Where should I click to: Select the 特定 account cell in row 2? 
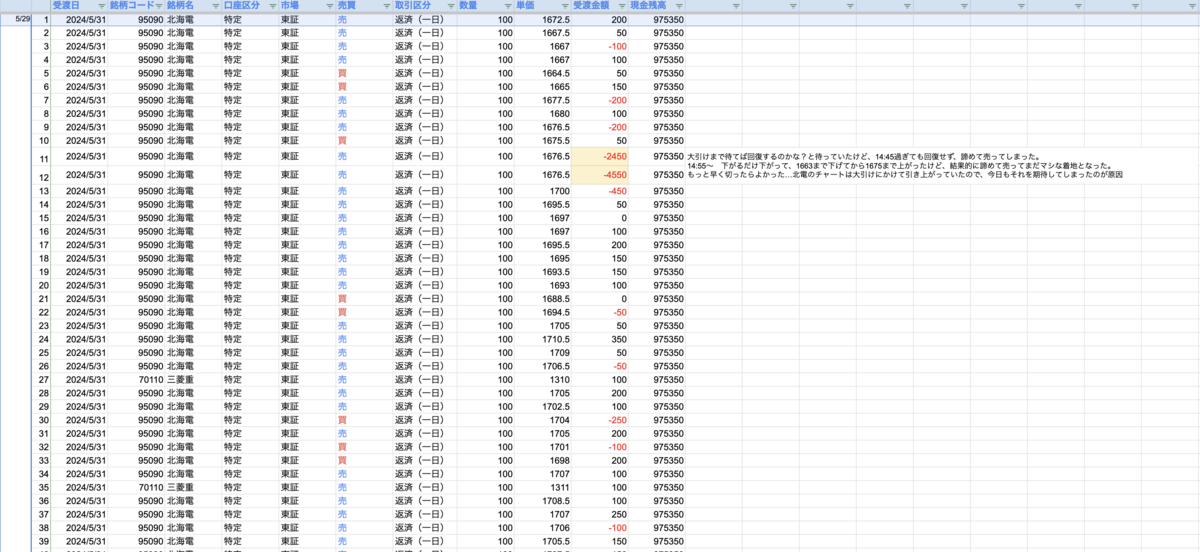pos(250,32)
